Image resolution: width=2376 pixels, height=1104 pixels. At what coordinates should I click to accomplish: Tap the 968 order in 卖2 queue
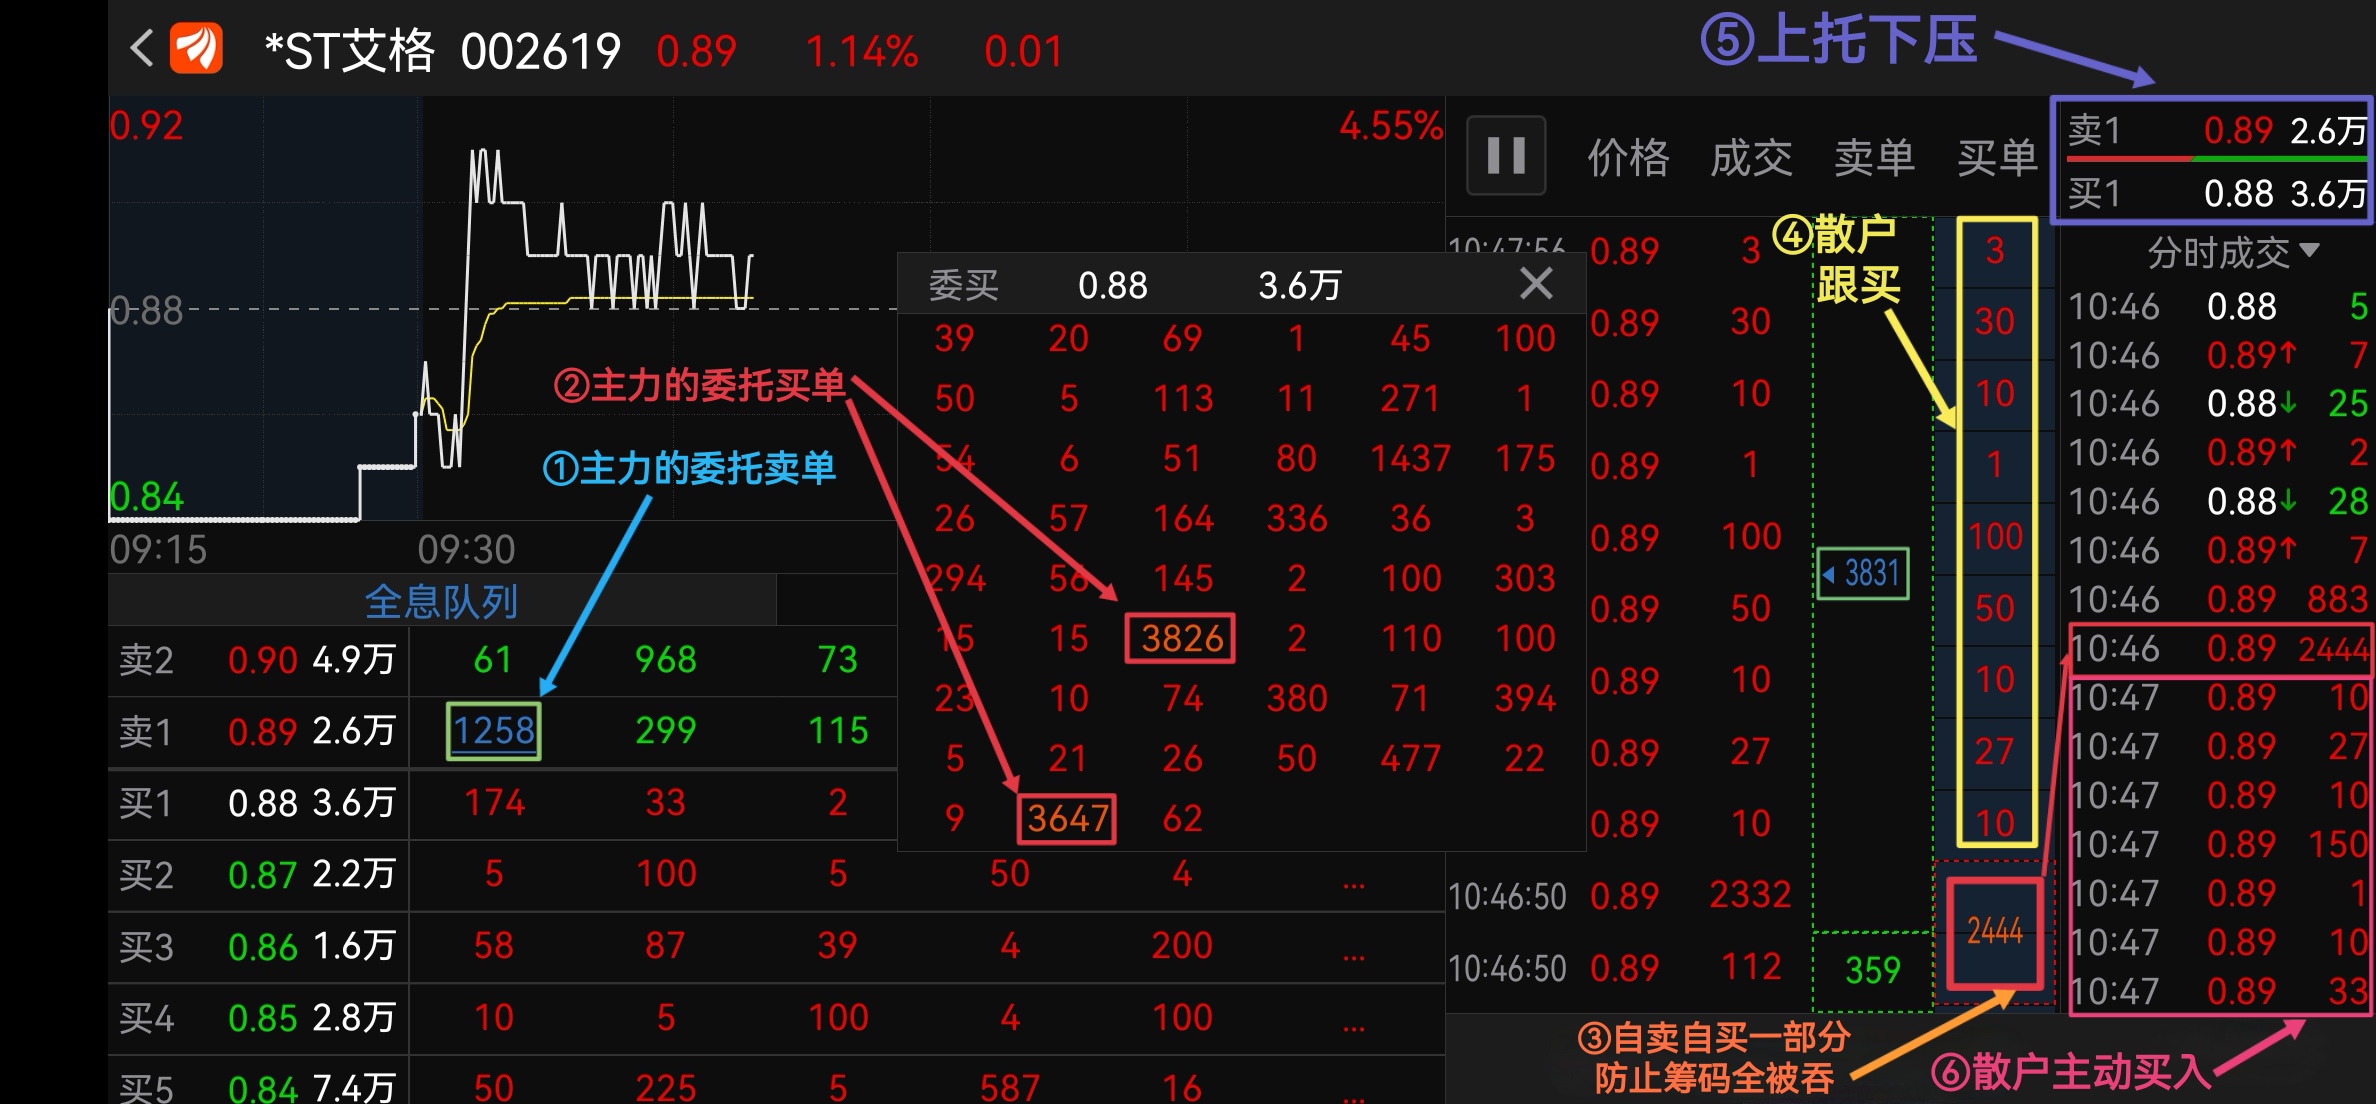pos(666,660)
